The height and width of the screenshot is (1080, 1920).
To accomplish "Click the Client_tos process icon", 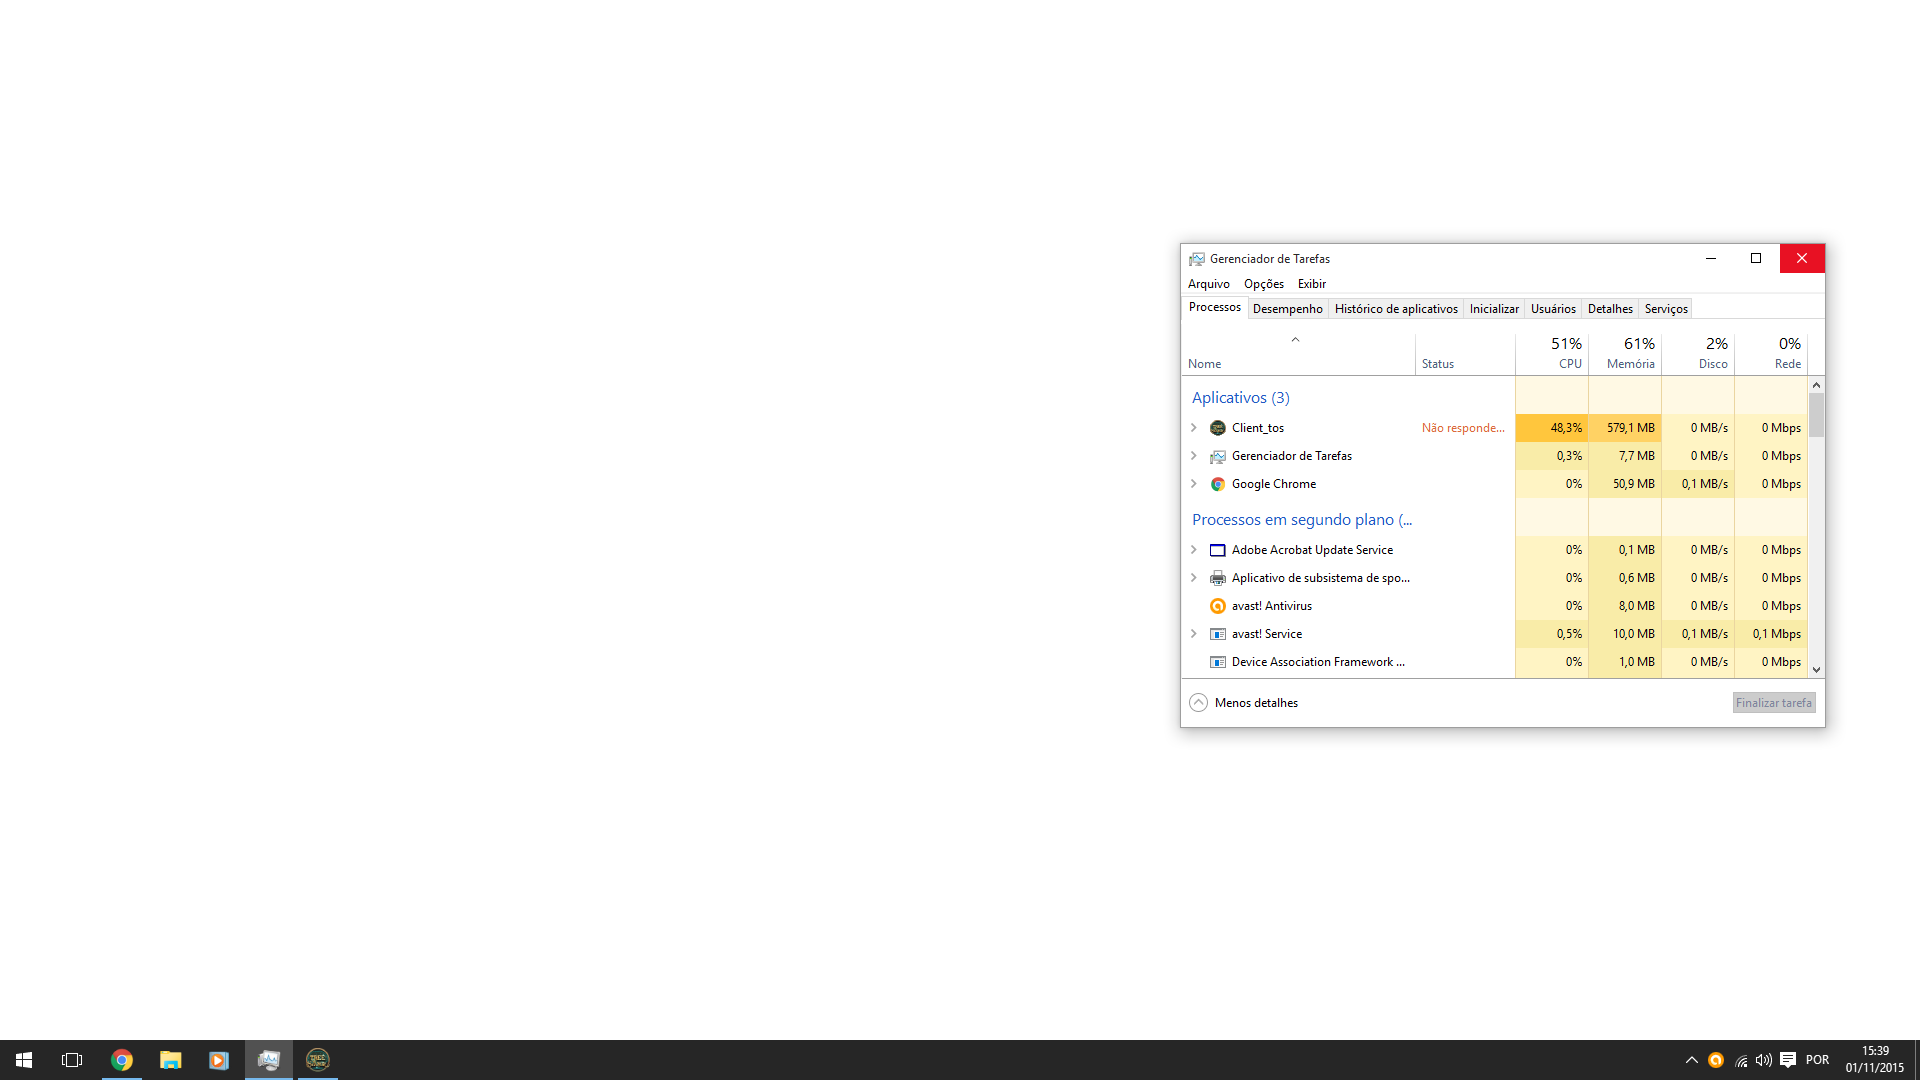I will click(x=1217, y=428).
